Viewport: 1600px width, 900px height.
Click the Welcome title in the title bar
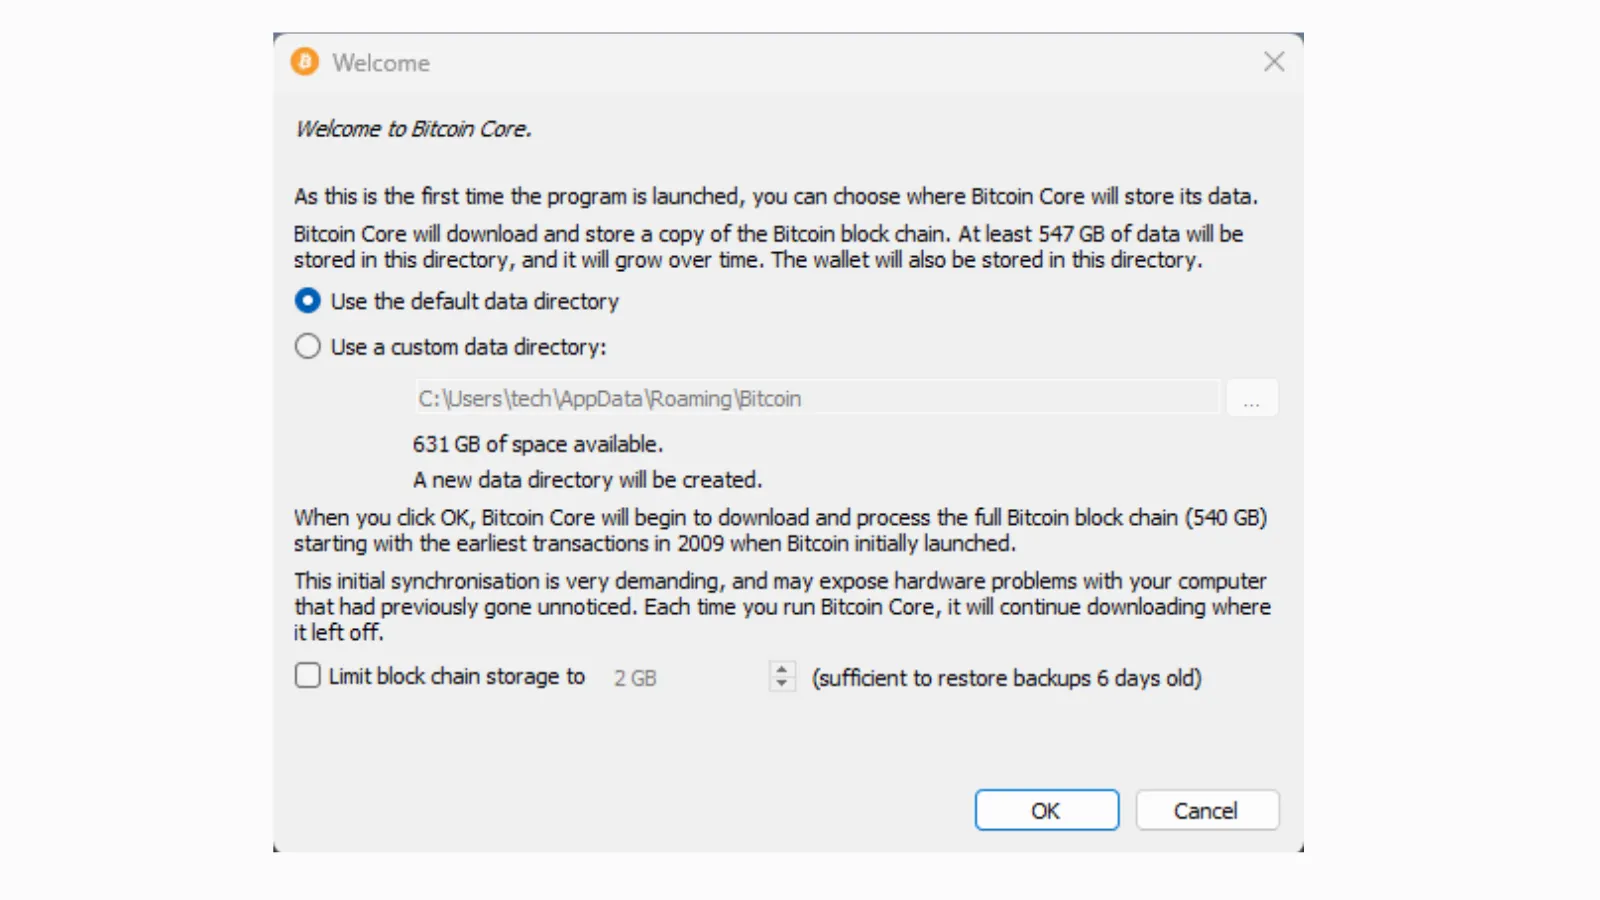pos(381,63)
